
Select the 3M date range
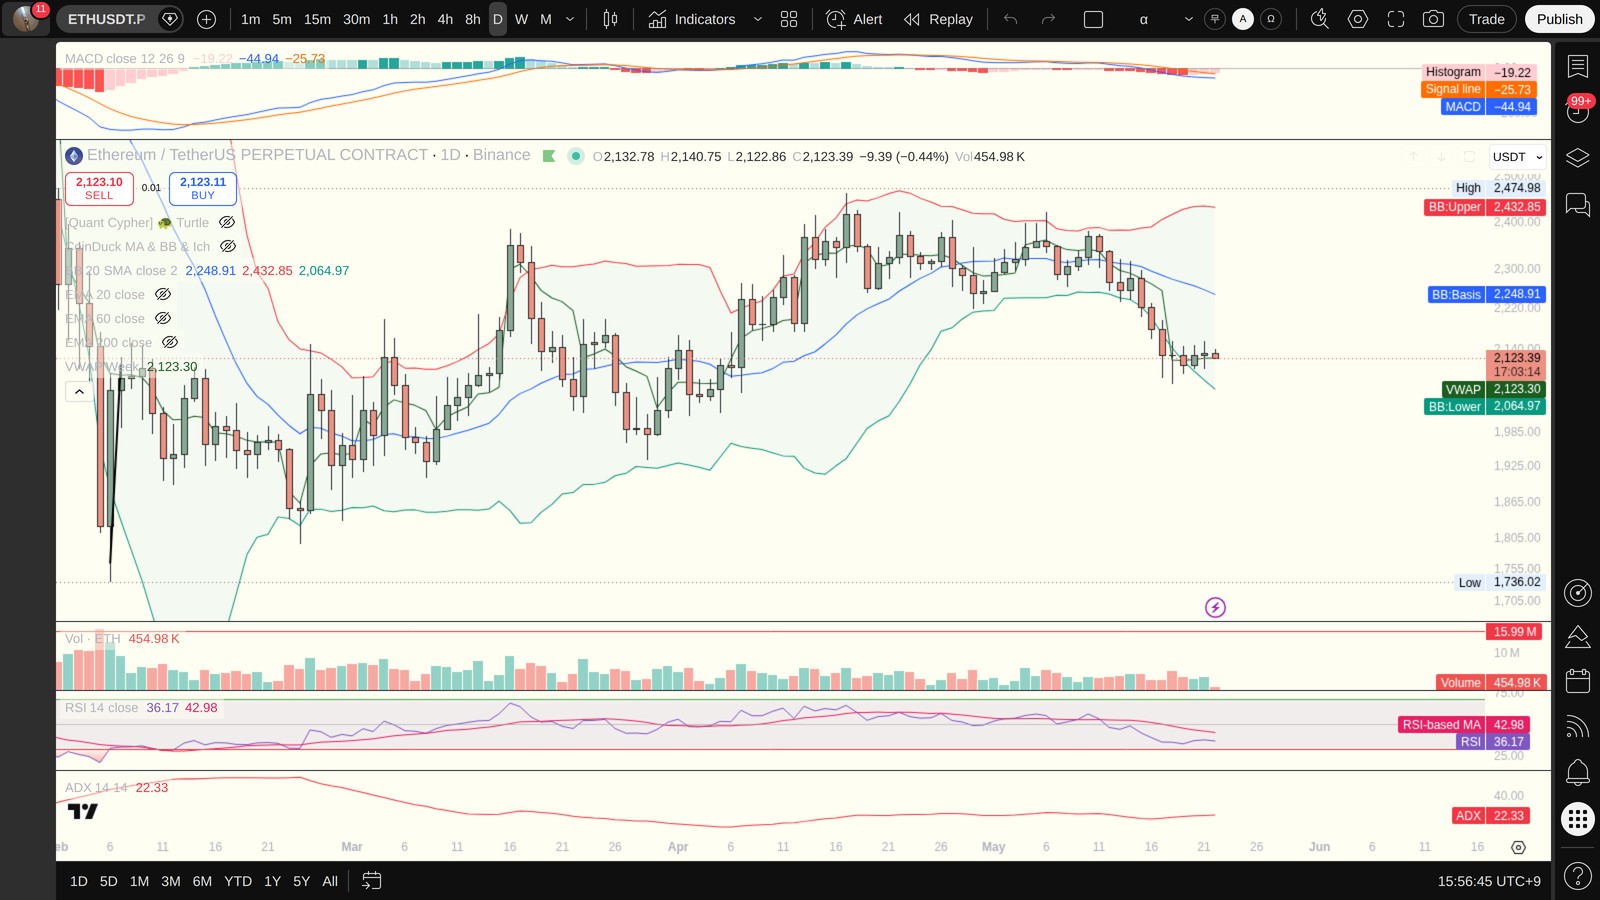click(171, 881)
